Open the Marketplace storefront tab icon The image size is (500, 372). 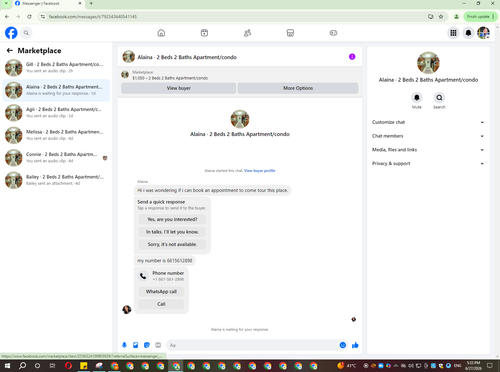click(x=290, y=33)
